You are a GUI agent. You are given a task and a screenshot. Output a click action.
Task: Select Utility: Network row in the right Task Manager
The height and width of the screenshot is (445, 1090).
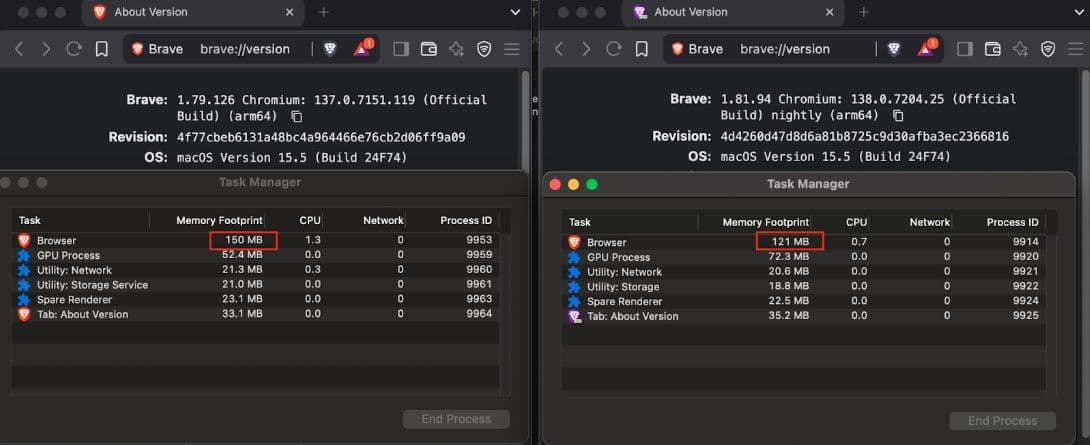pos(804,272)
